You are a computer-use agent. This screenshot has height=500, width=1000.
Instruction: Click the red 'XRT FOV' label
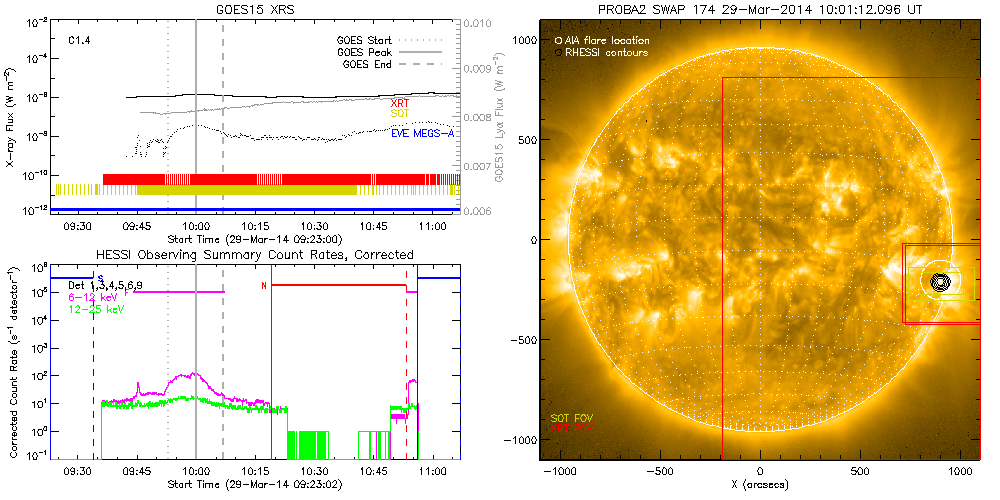click(x=571, y=429)
